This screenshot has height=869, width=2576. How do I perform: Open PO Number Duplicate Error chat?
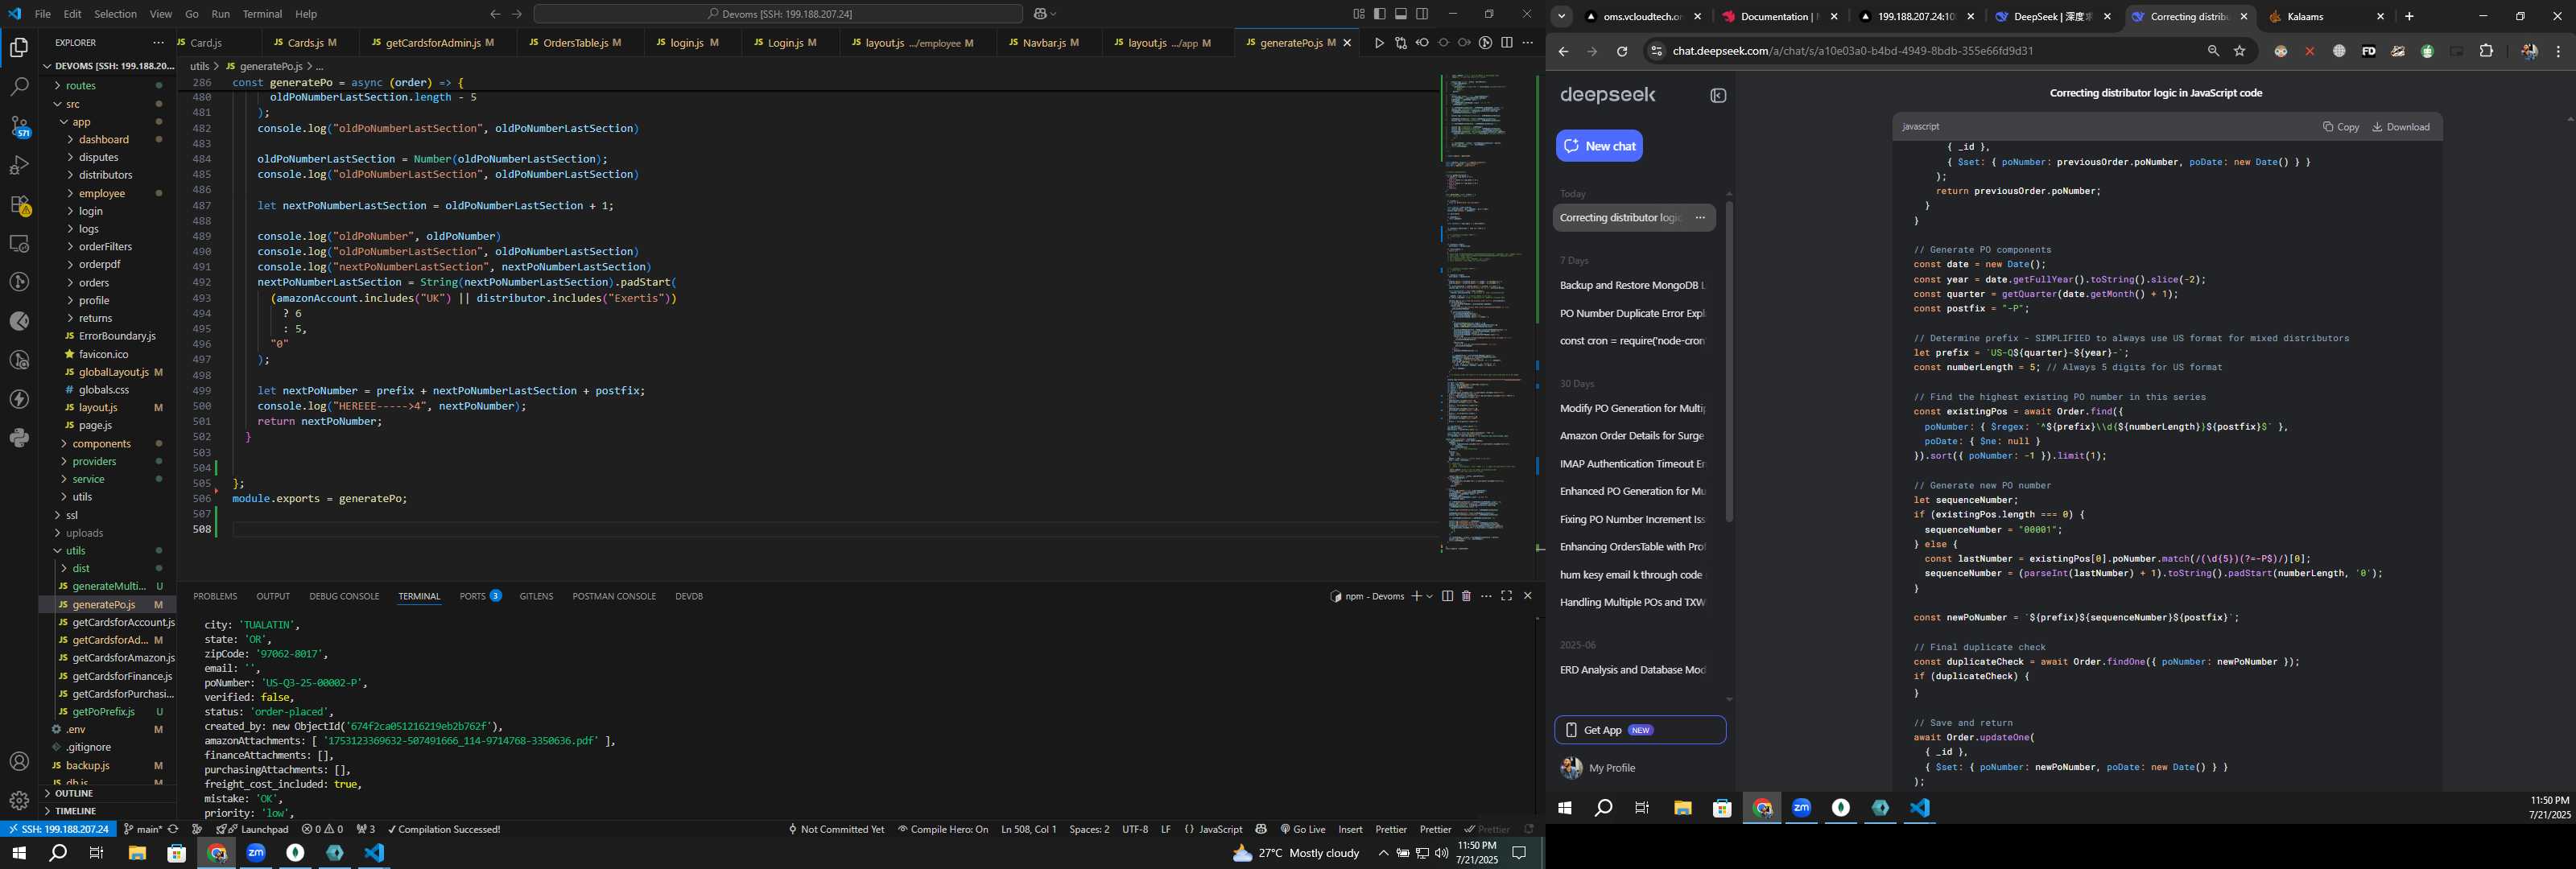[x=1632, y=313]
